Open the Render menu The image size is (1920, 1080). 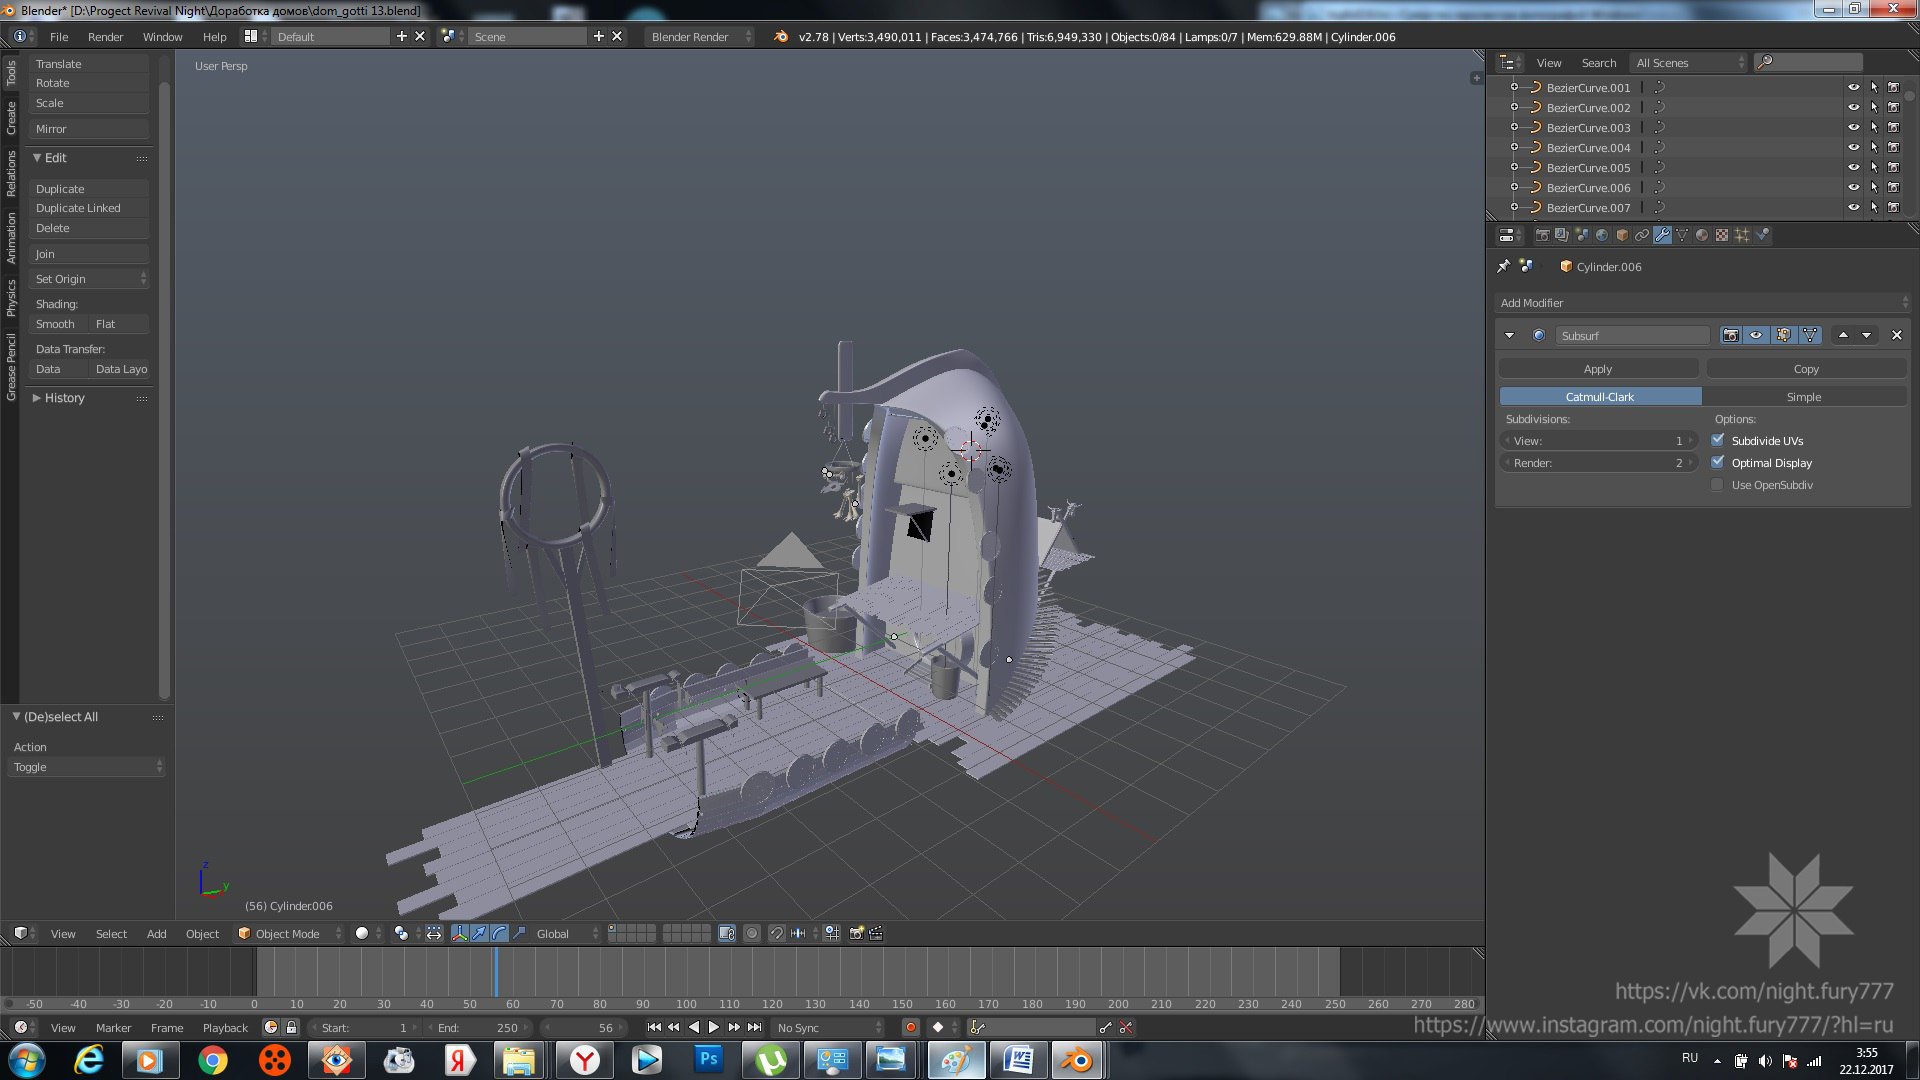(x=105, y=37)
